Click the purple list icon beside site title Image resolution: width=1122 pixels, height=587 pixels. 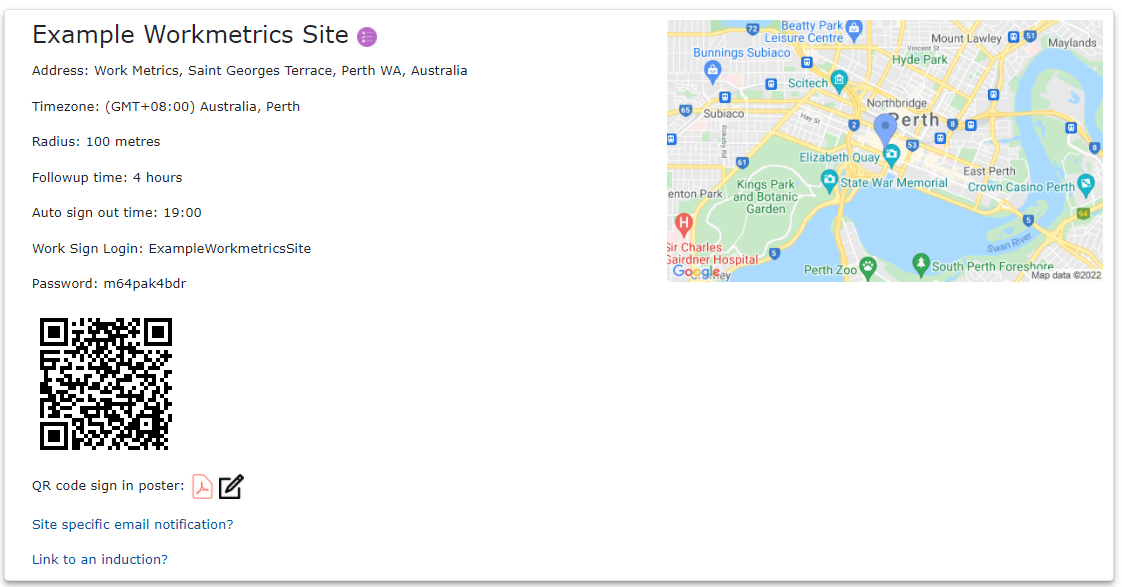coord(367,37)
